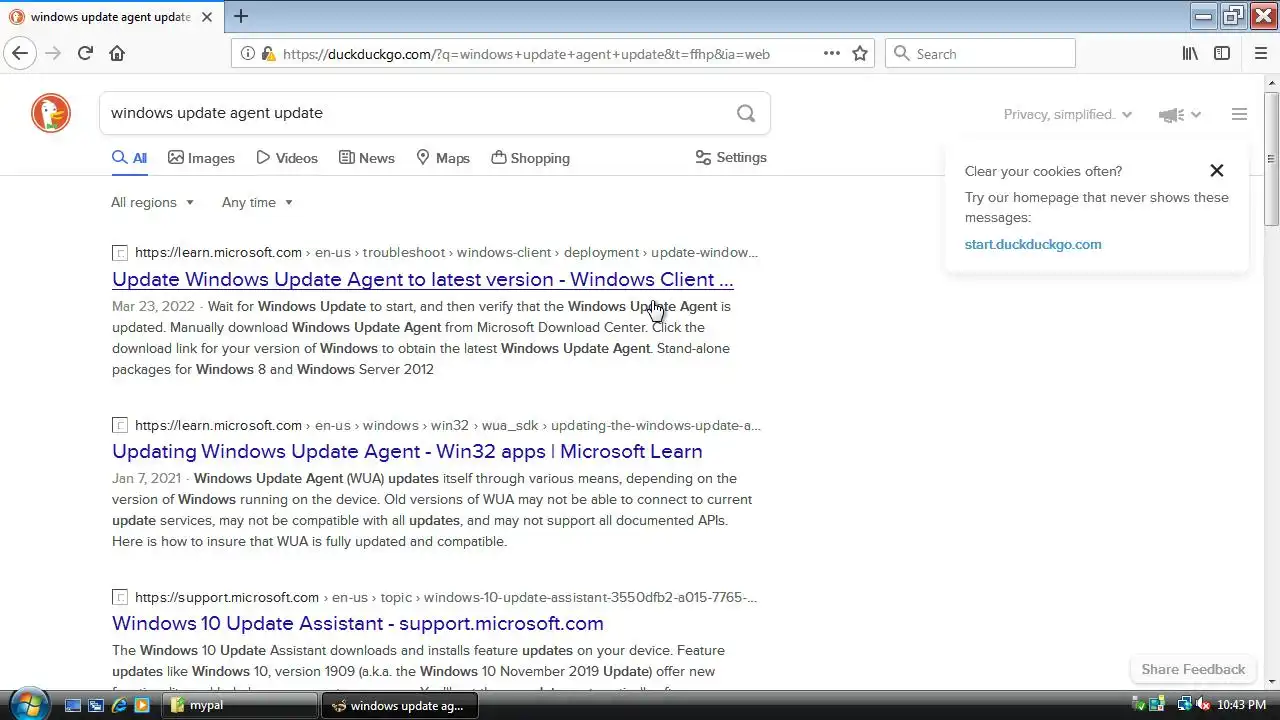
Task: Open the Windows Start menu
Action: point(27,703)
